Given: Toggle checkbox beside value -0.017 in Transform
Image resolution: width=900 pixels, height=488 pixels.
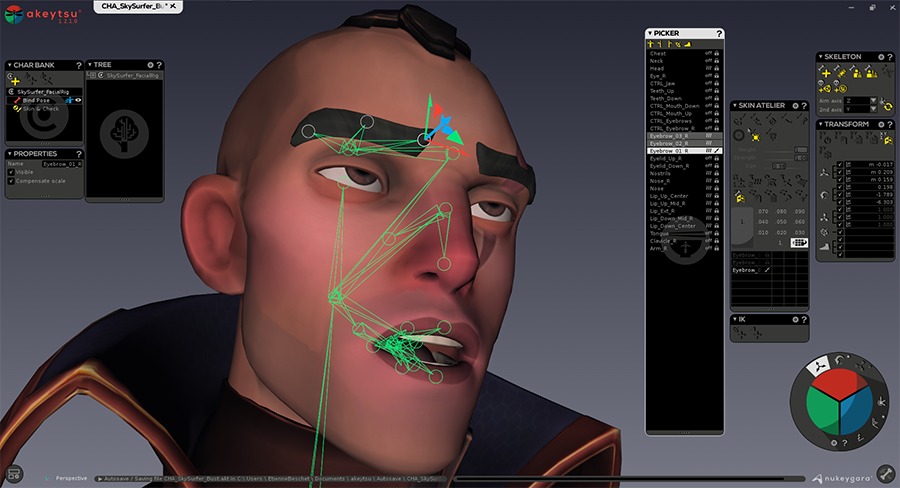Looking at the screenshot, I should (841, 164).
